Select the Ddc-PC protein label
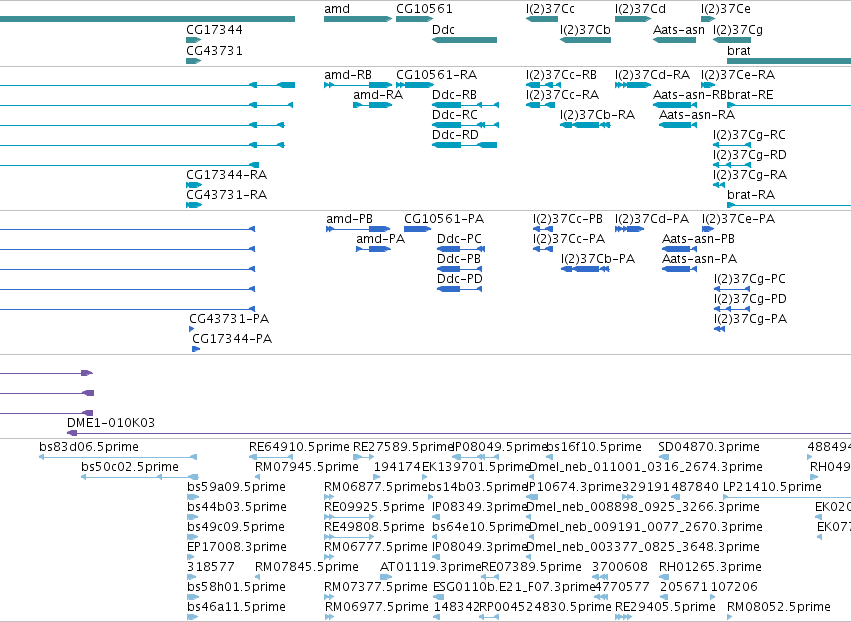 point(459,238)
